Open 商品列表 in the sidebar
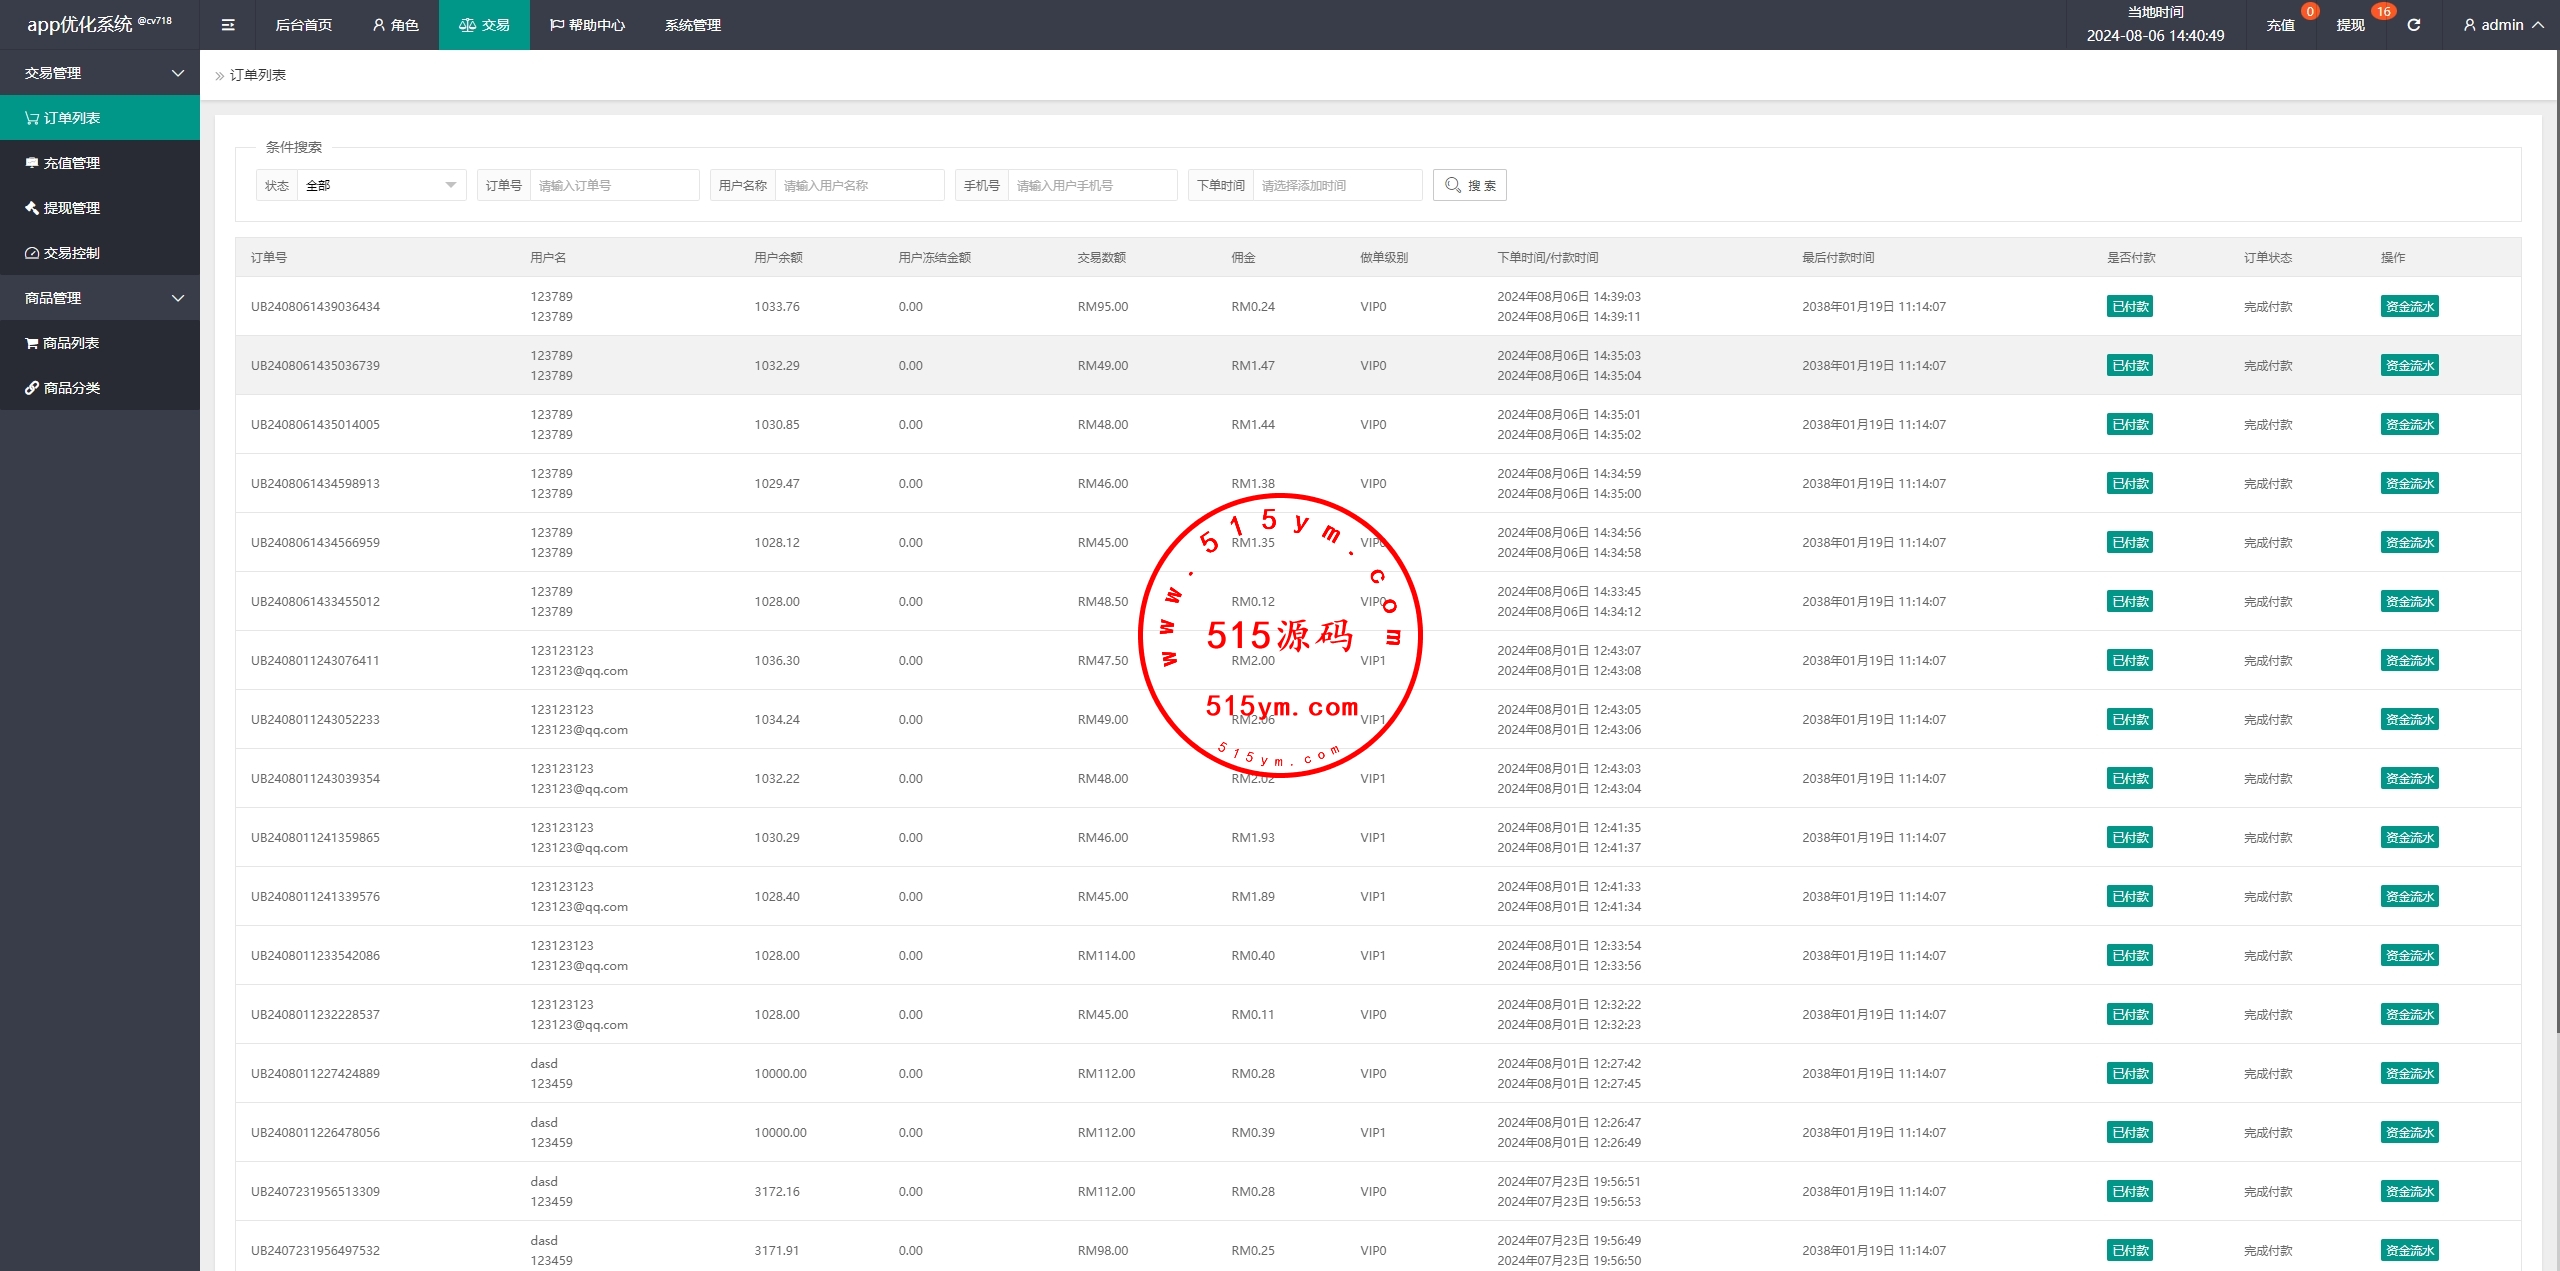This screenshot has width=2560, height=1271. [x=70, y=343]
